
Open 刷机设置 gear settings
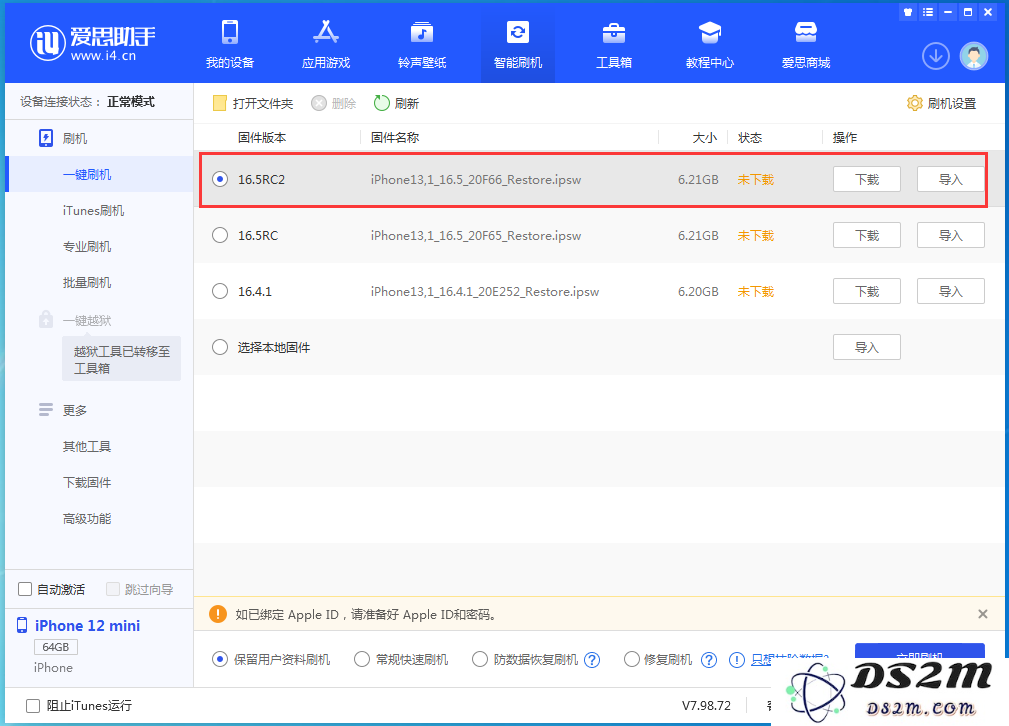click(914, 103)
